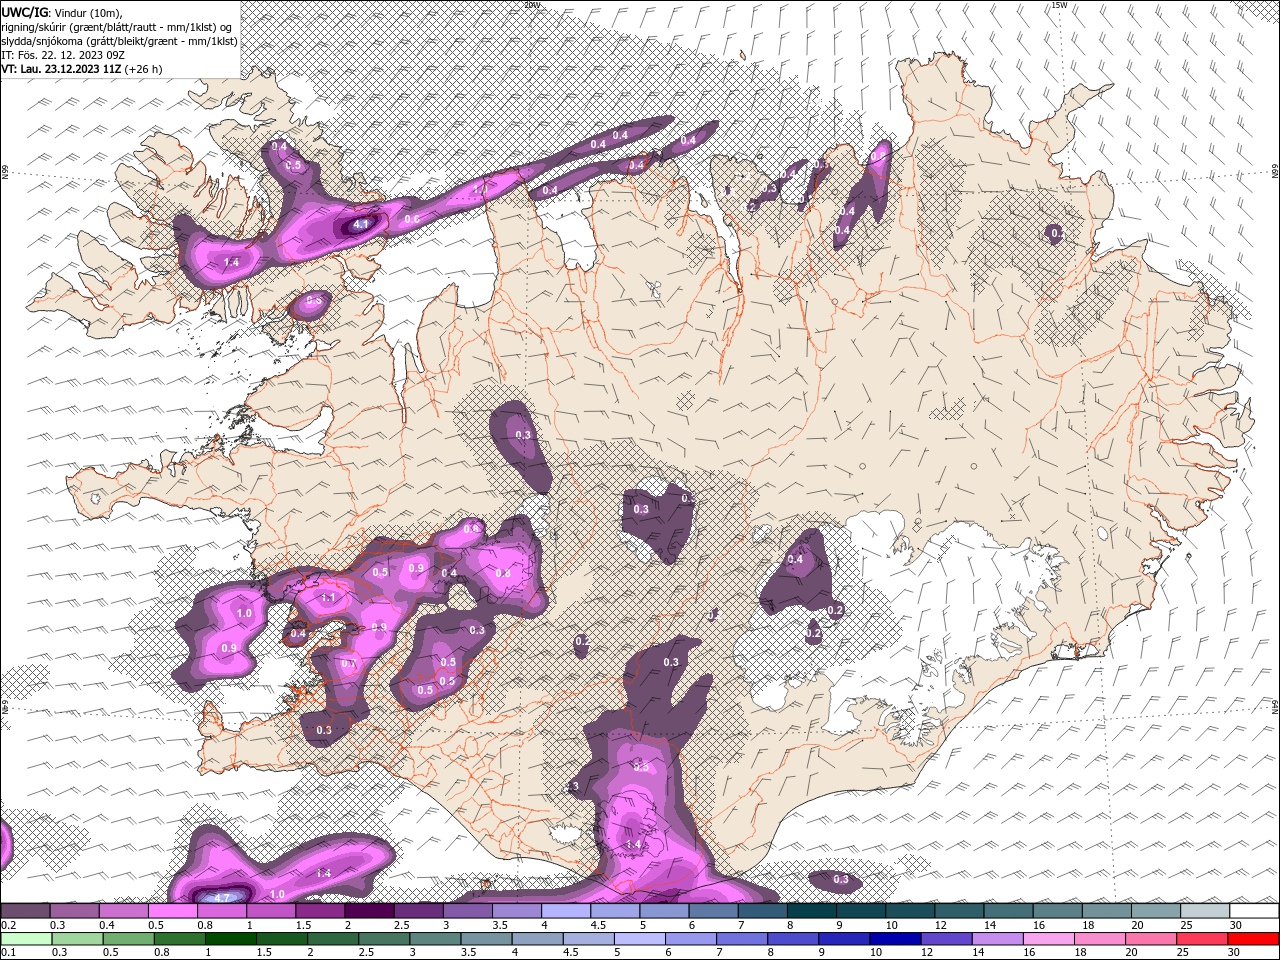Screen dimensions: 1280x960
Task: Click the 'UWC/IG: Vindur (10m)' title text
Action: (x=61, y=12)
